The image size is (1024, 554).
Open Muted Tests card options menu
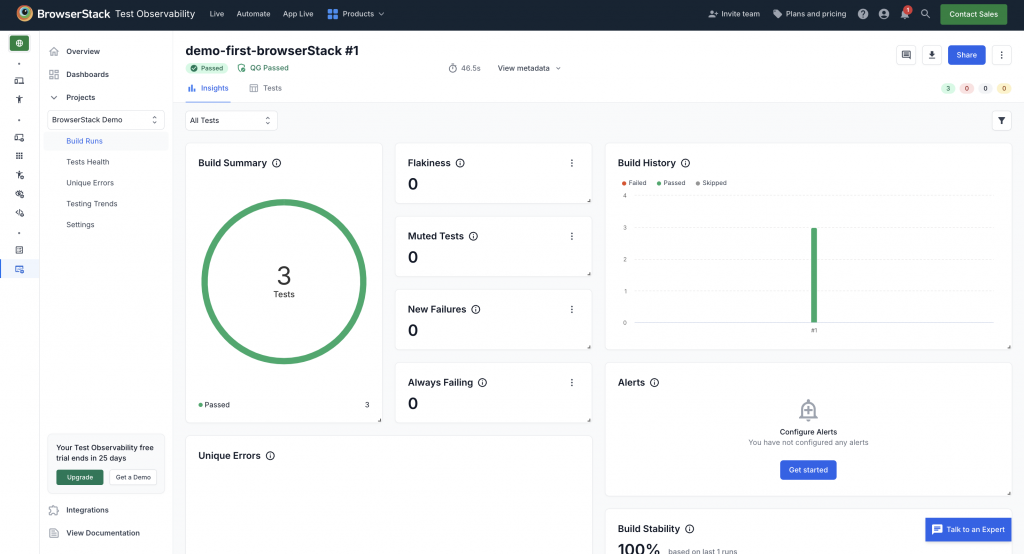pyautogui.click(x=571, y=236)
